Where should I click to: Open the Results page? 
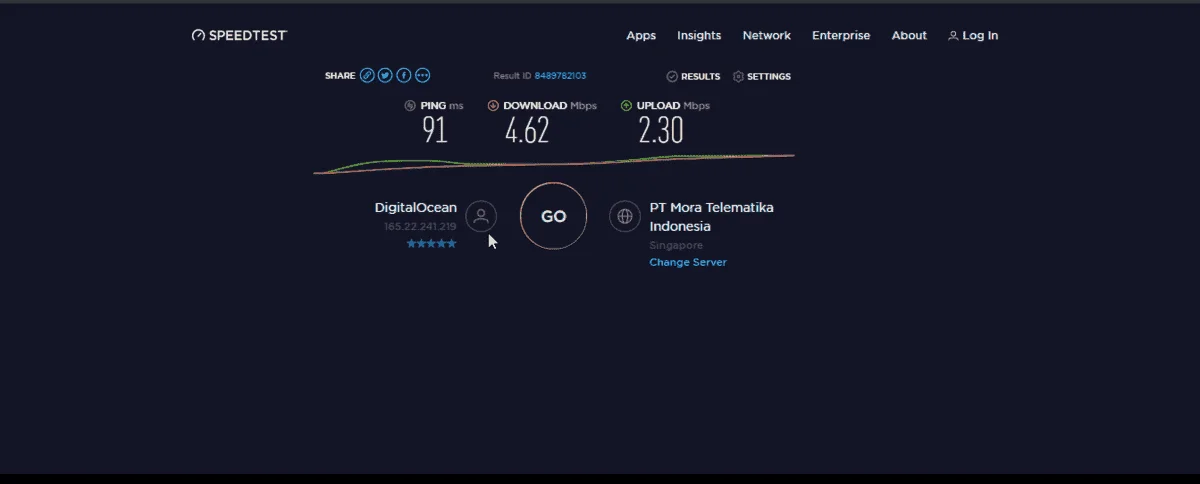[694, 76]
